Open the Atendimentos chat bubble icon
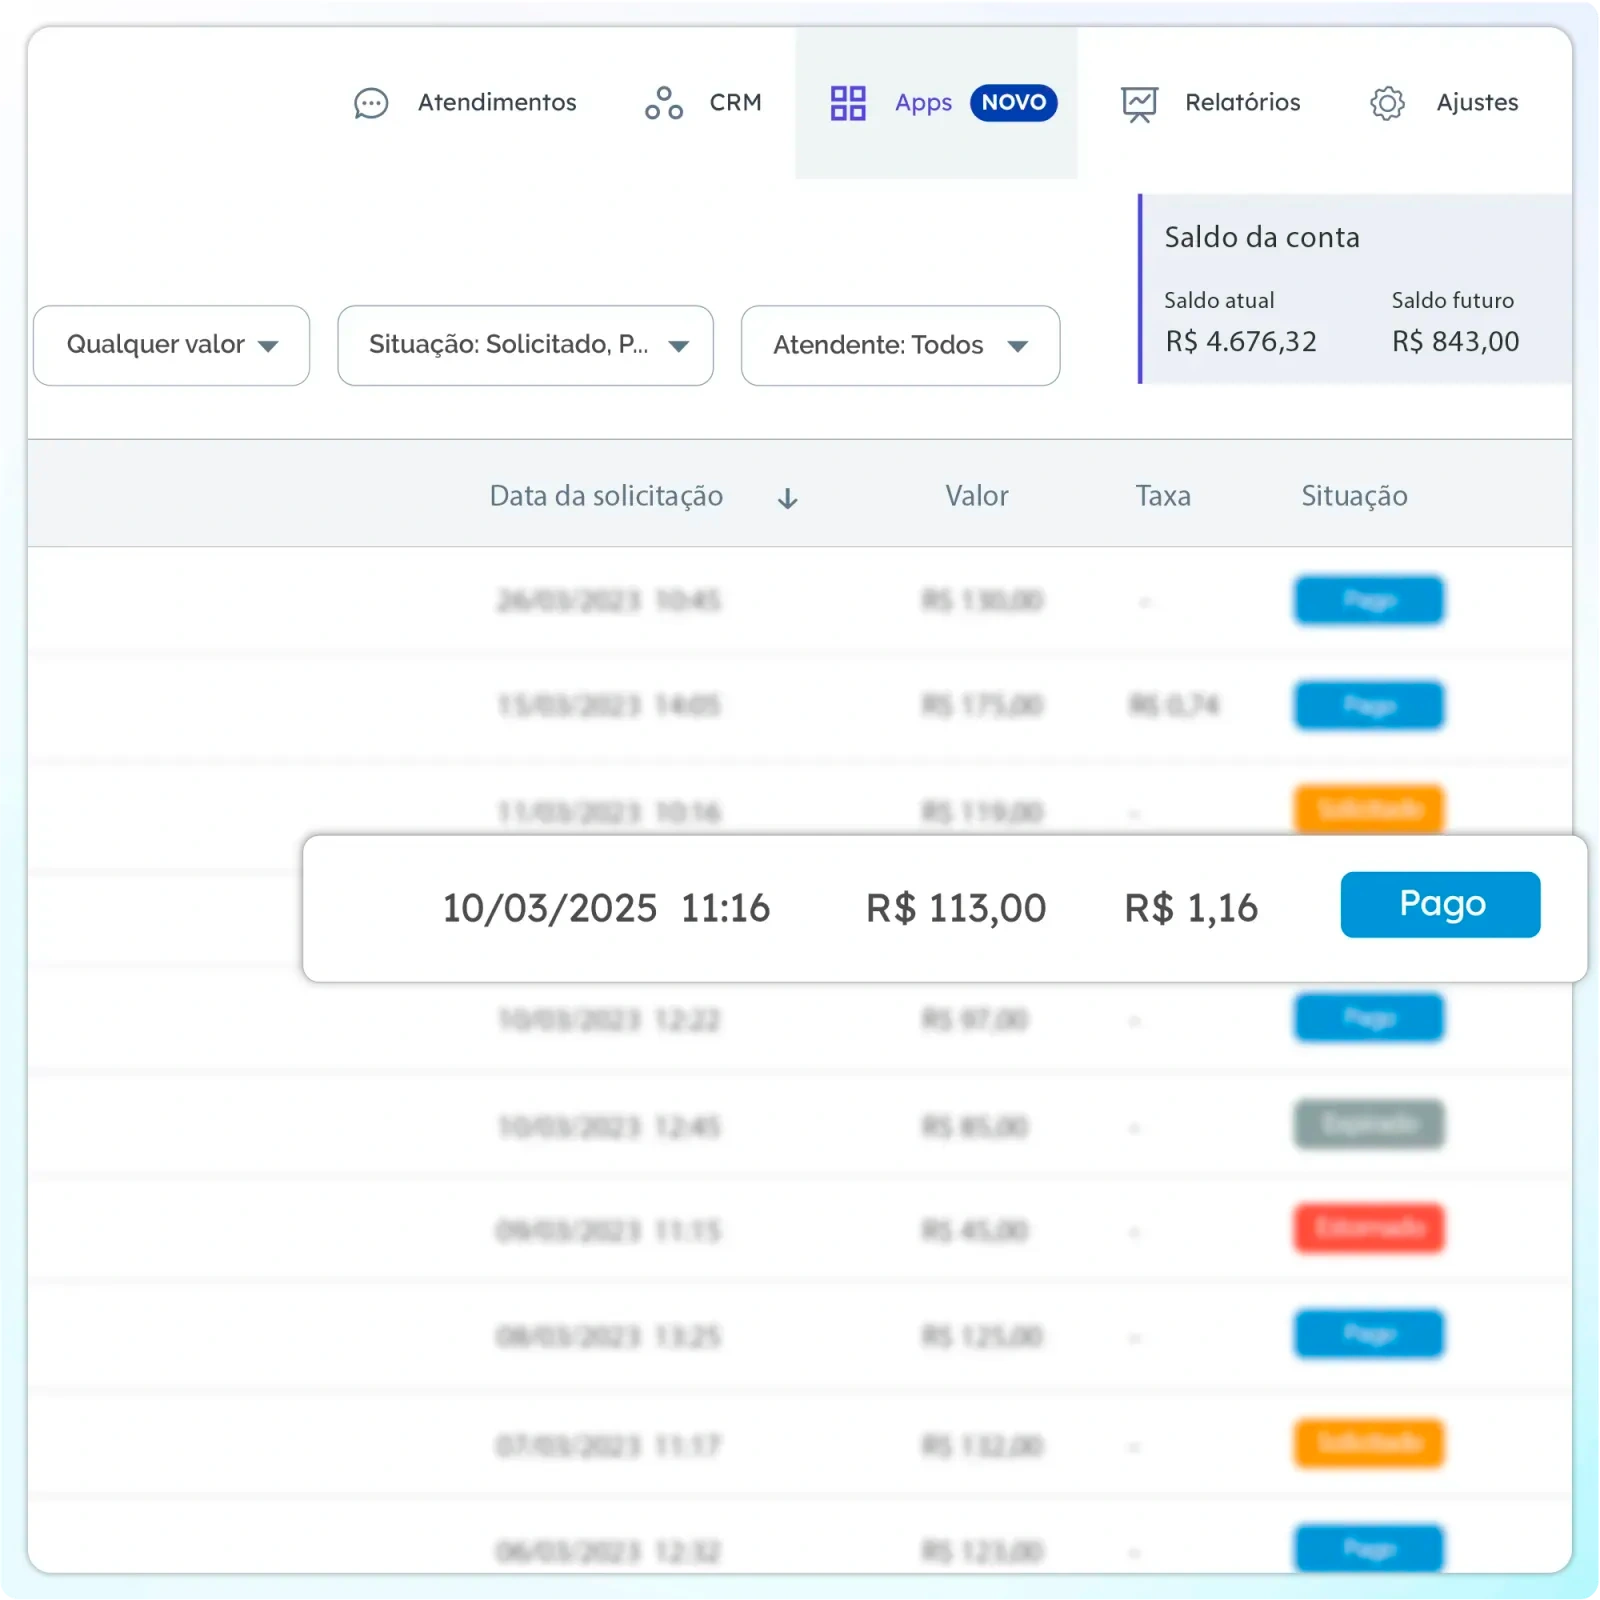 (371, 103)
